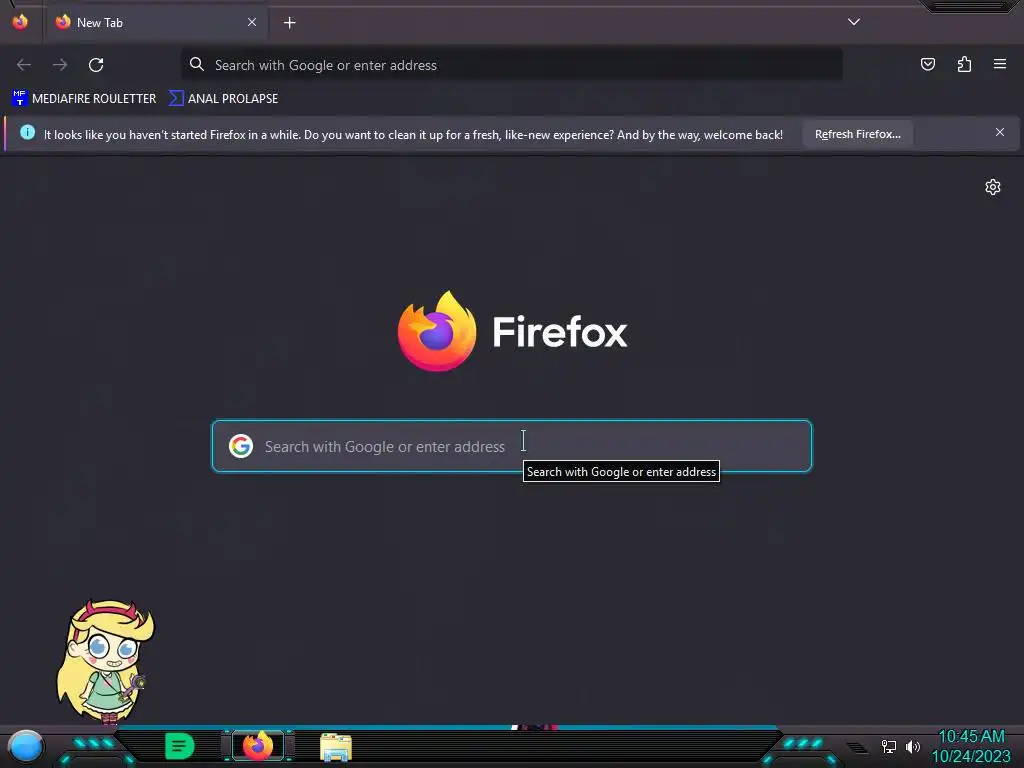Reload the current page
Viewport: 1024px width, 768px height.
coord(96,65)
